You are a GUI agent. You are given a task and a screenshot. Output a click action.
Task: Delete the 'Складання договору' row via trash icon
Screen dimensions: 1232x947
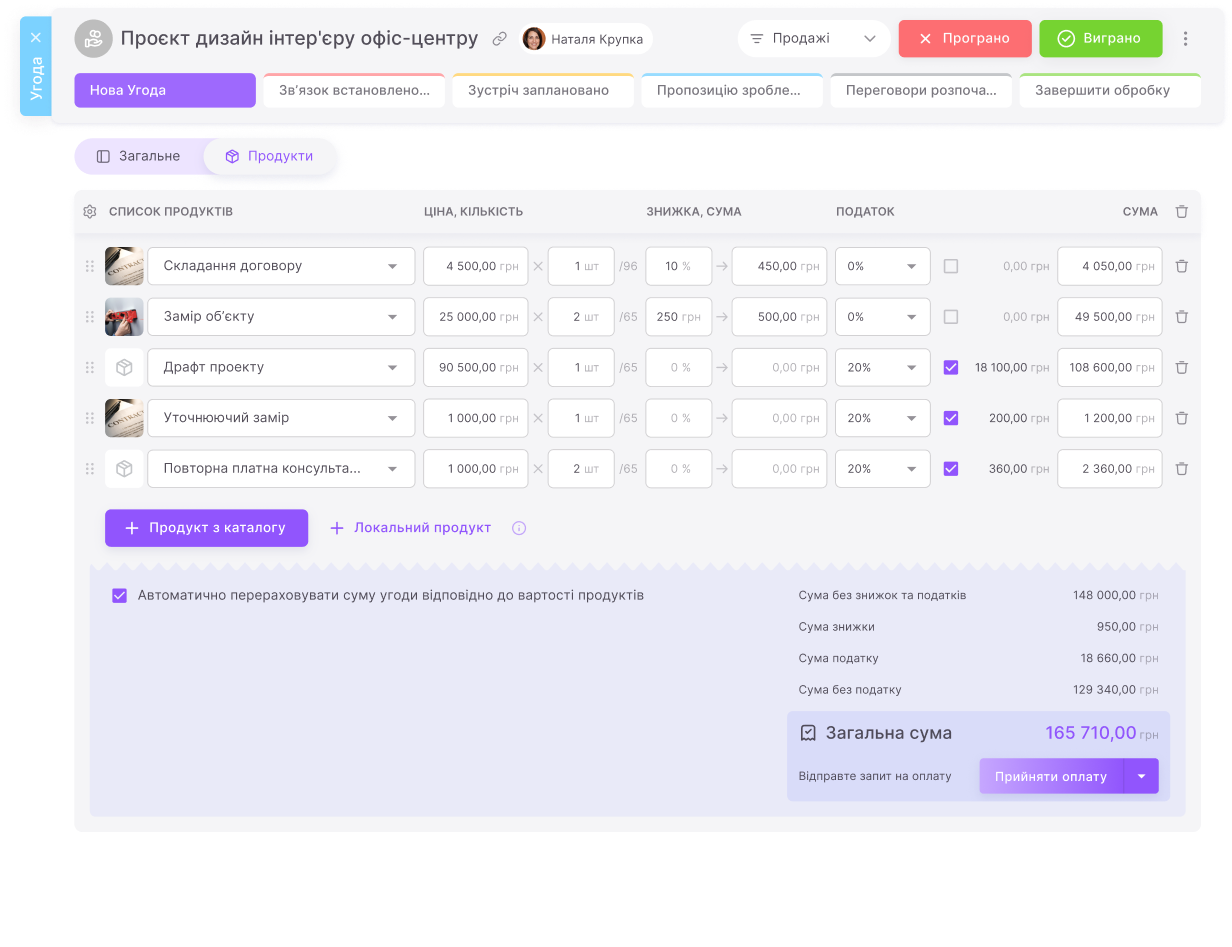coord(1182,266)
